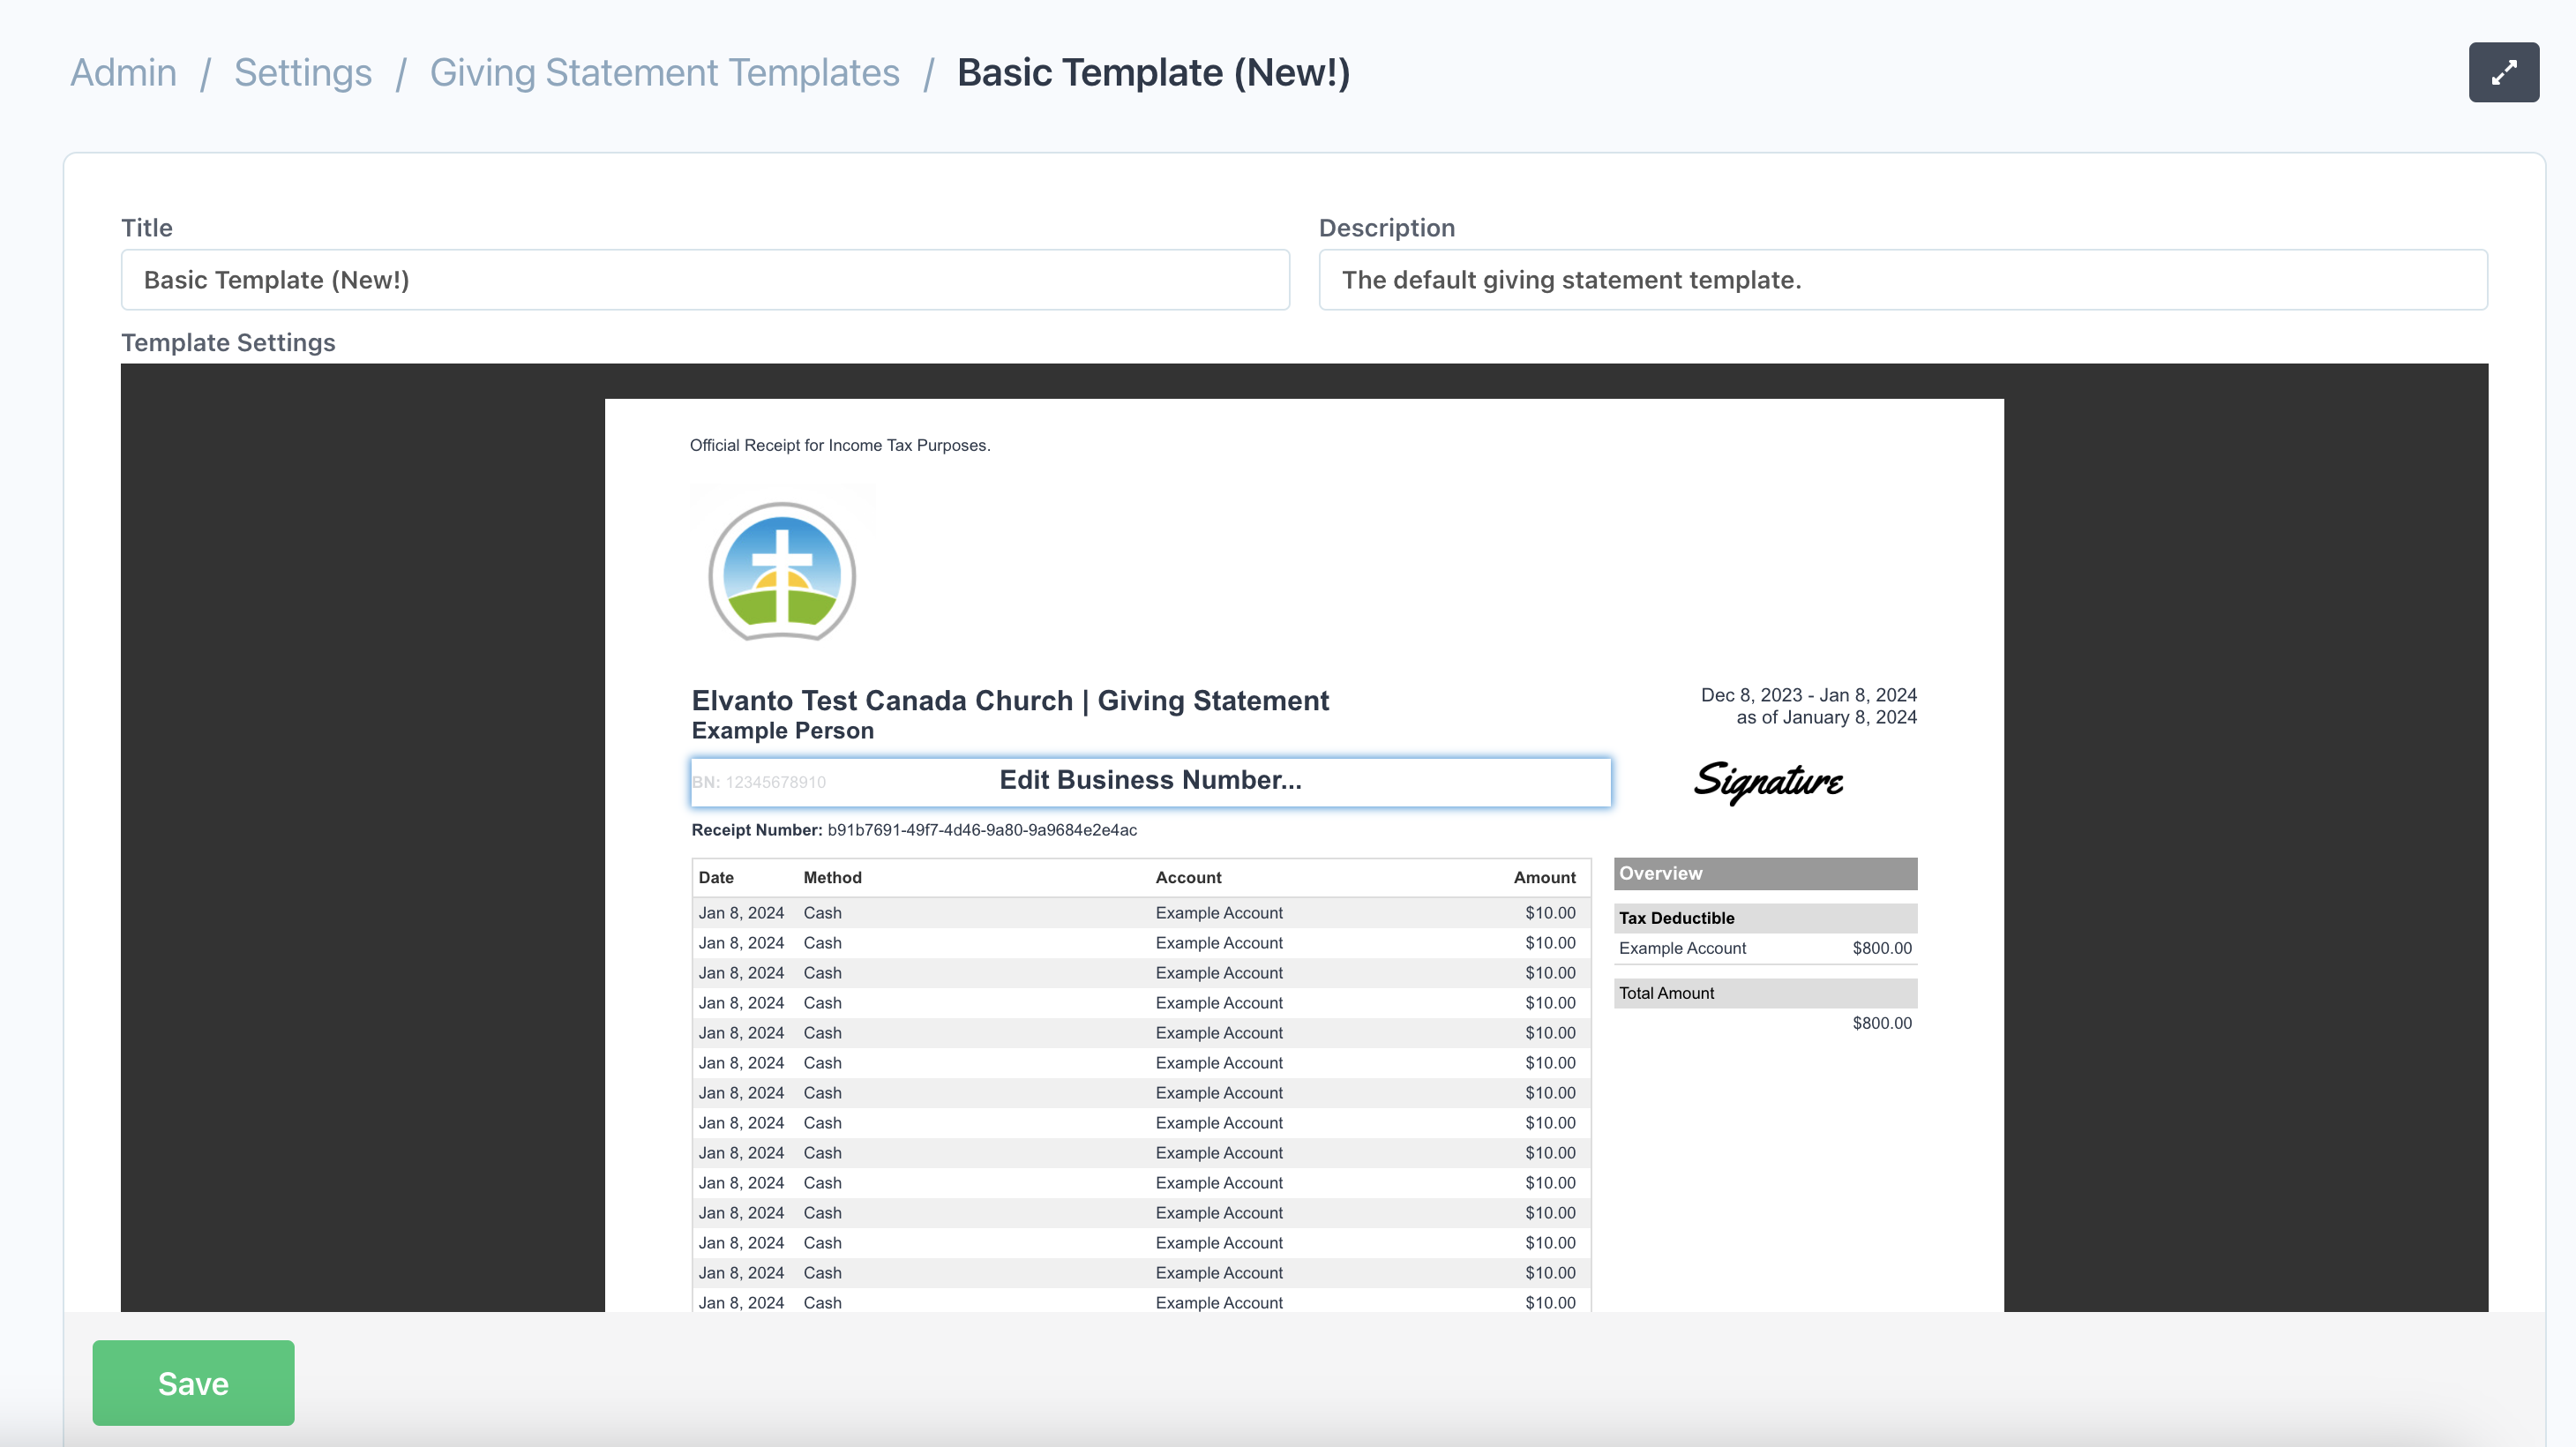Image resolution: width=2576 pixels, height=1447 pixels.
Task: Focus the Description text field
Action: click(x=1902, y=280)
